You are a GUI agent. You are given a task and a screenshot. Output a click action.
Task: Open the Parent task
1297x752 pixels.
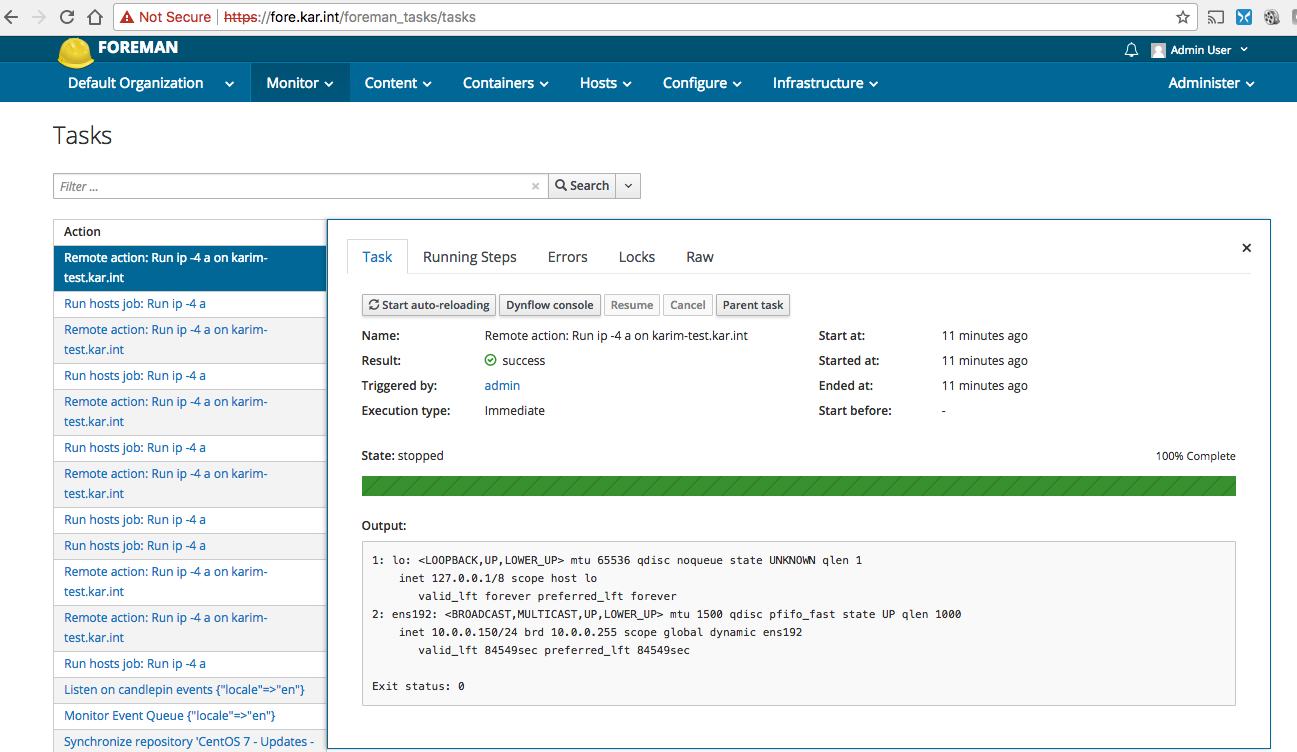(753, 305)
